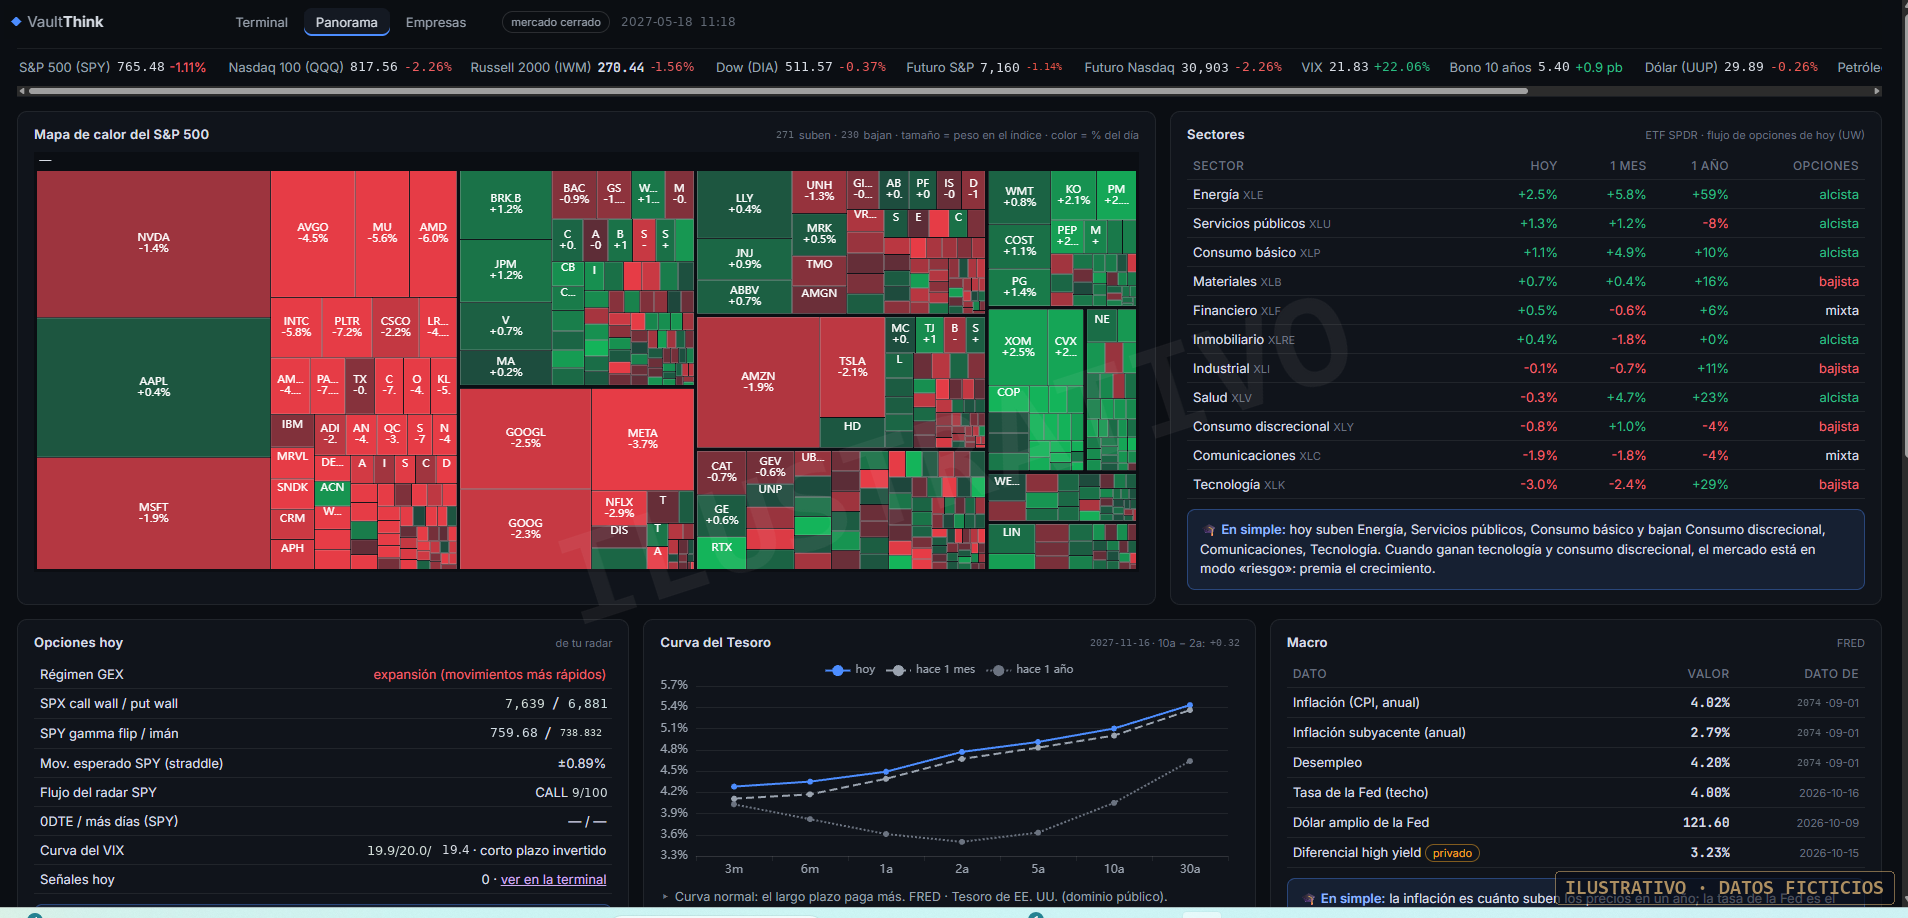
Task: Click the S&P 500 (SPY) ticker quote
Action: (x=112, y=67)
